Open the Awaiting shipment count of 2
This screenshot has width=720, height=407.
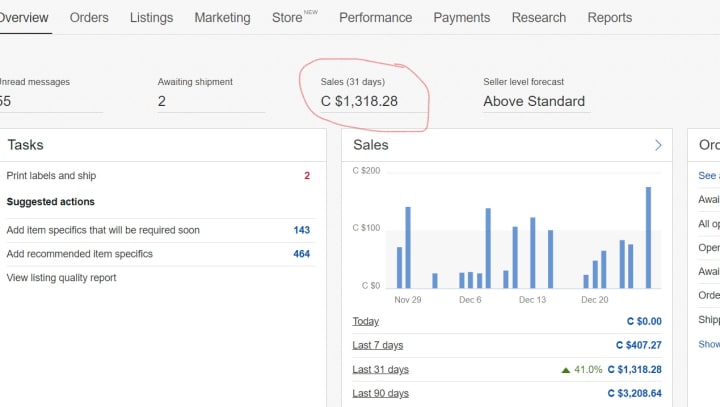point(162,101)
